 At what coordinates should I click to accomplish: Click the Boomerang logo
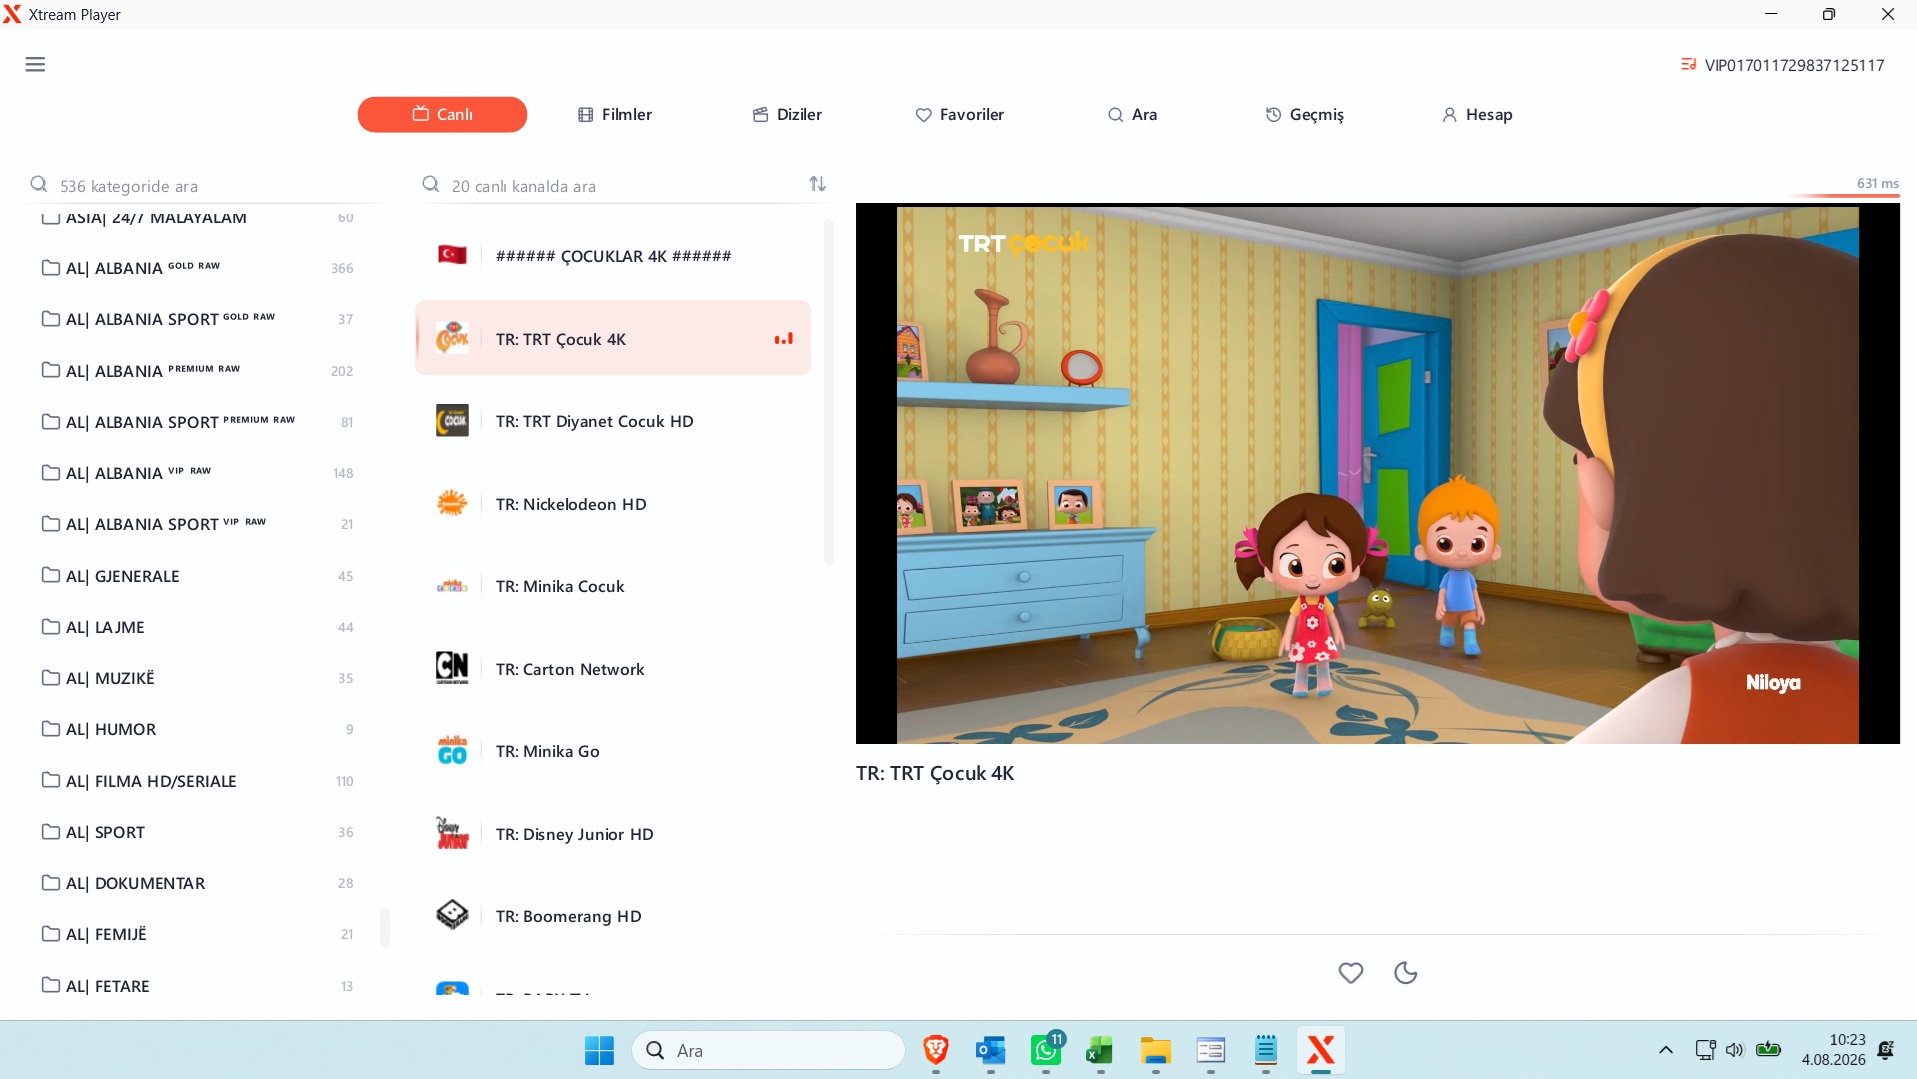[x=452, y=915]
